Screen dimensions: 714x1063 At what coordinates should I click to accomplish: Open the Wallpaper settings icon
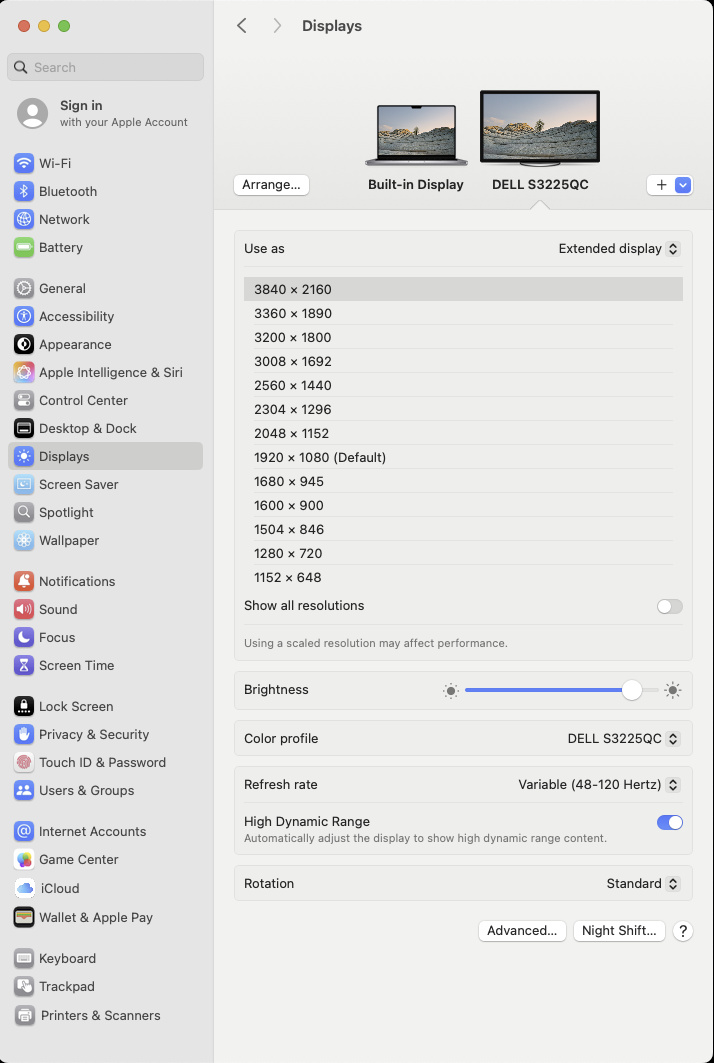24,540
